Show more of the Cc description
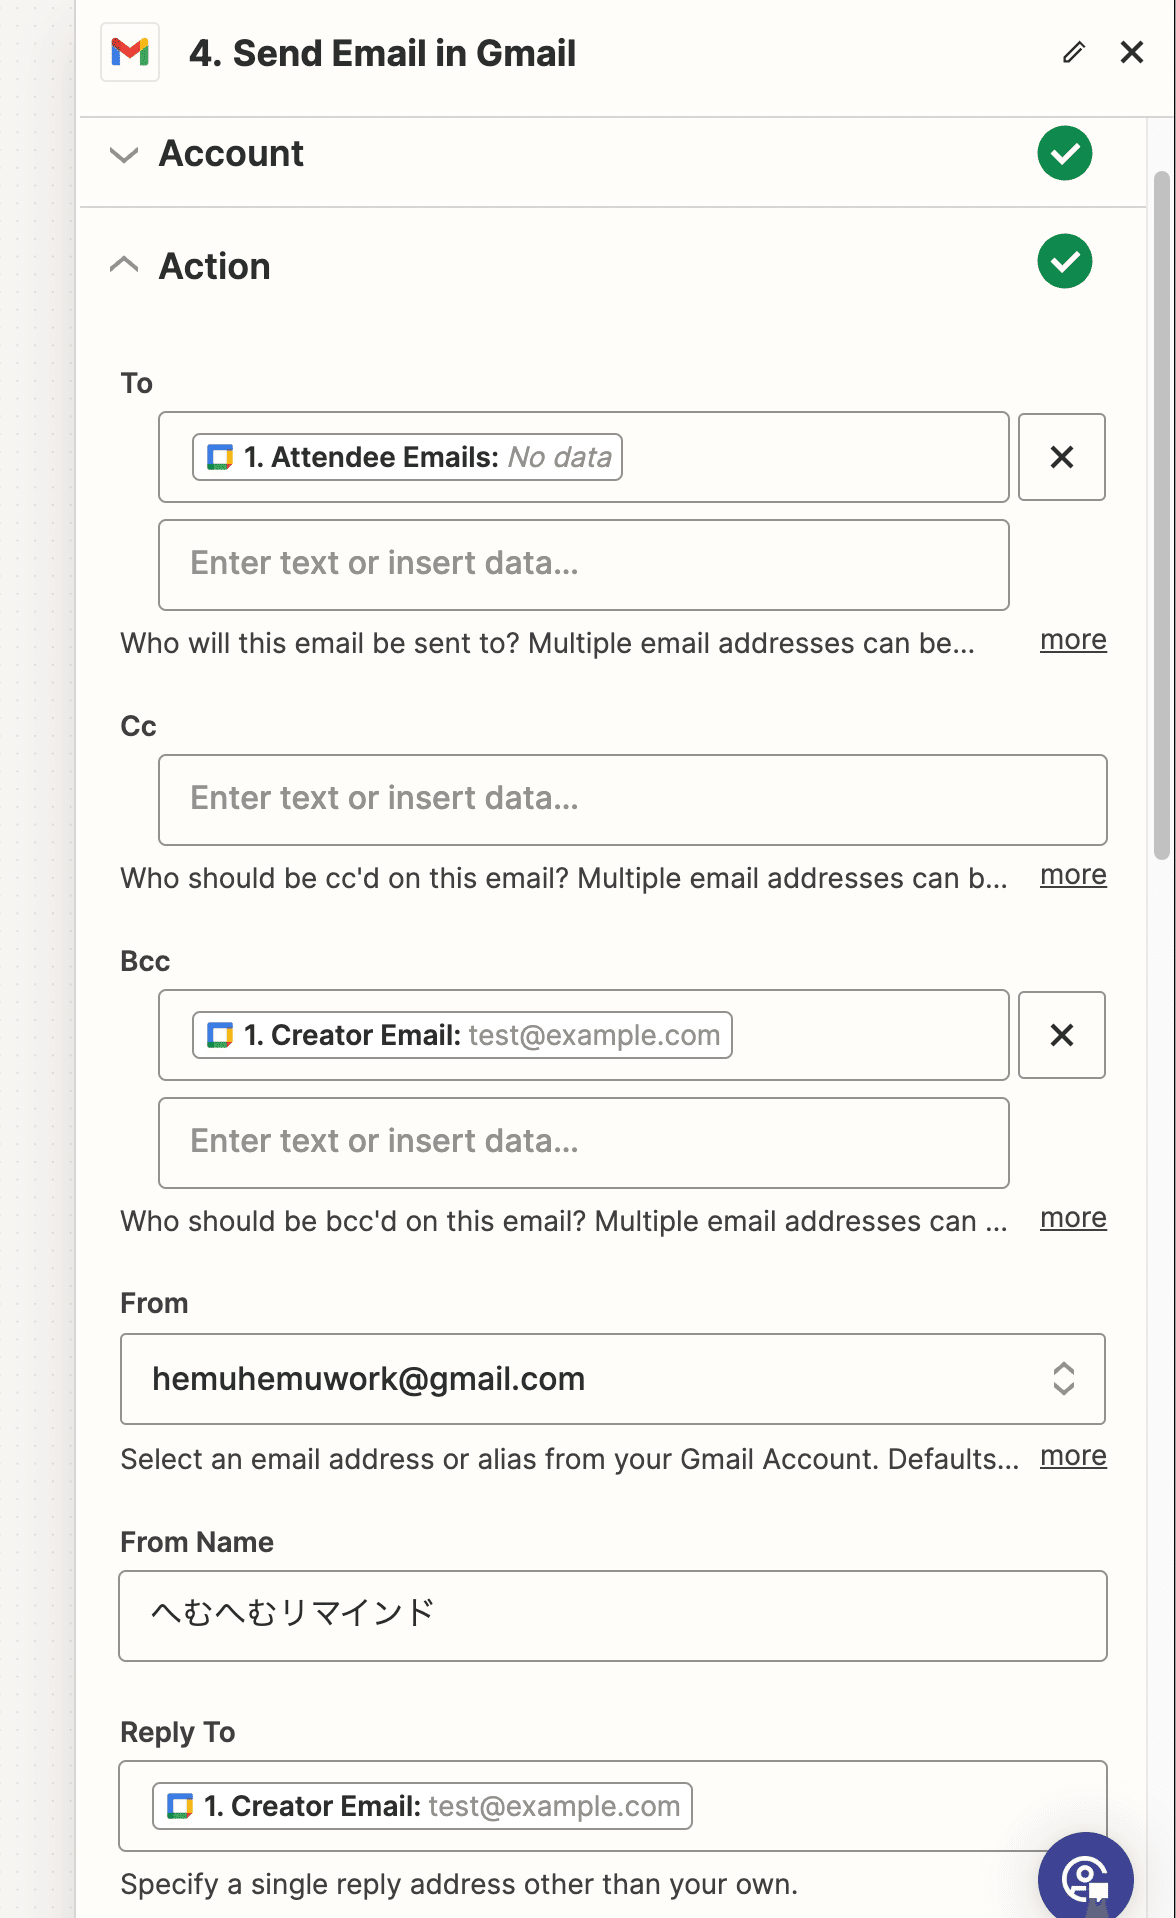 1073,875
